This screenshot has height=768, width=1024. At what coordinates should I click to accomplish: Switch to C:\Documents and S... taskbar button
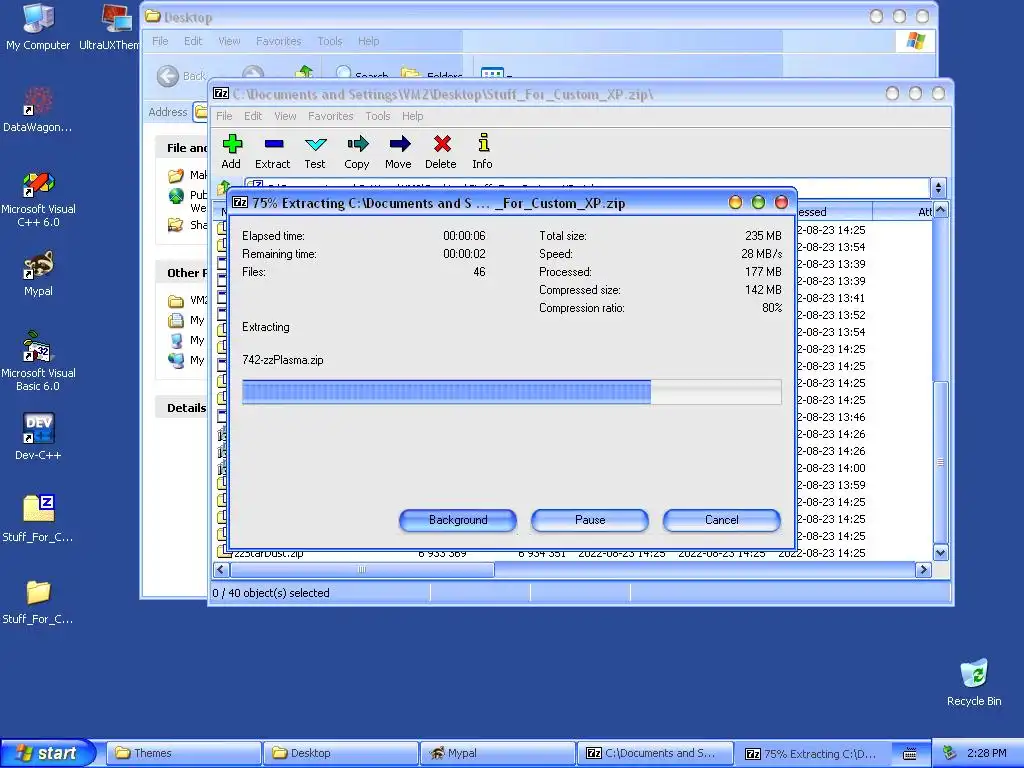coord(654,754)
